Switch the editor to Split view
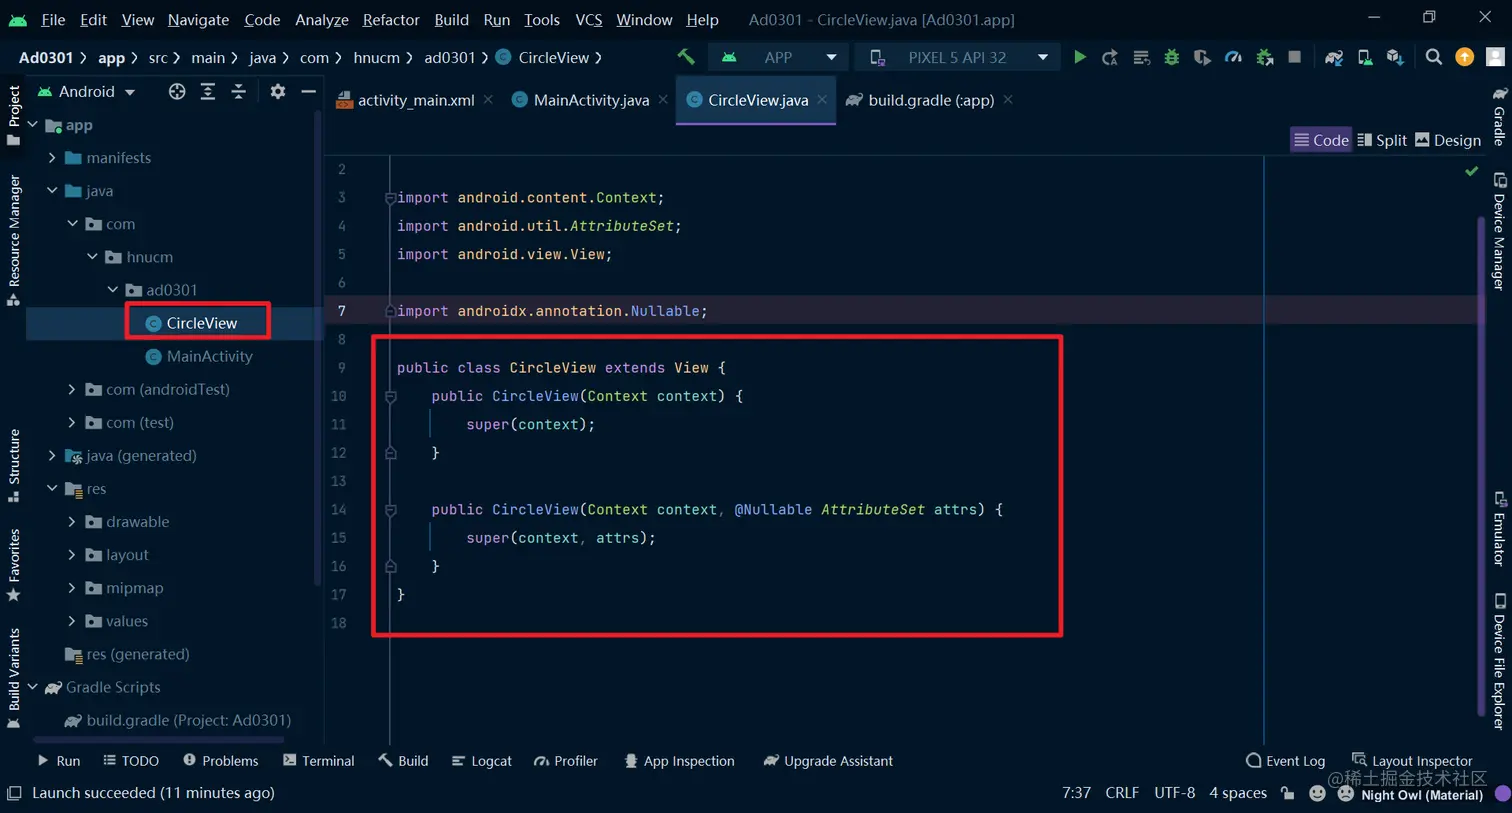Image resolution: width=1512 pixels, height=813 pixels. 1381,140
